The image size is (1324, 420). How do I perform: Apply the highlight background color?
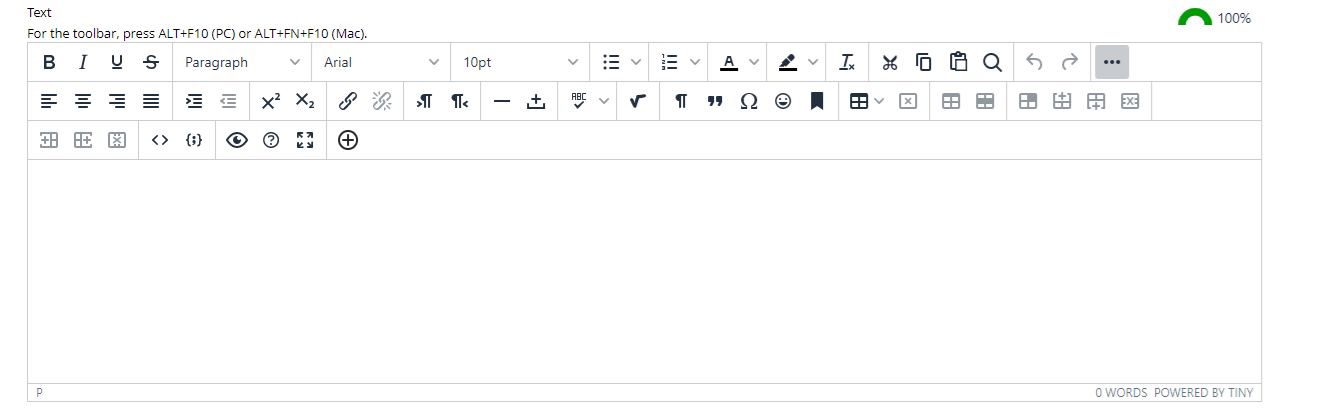click(788, 62)
